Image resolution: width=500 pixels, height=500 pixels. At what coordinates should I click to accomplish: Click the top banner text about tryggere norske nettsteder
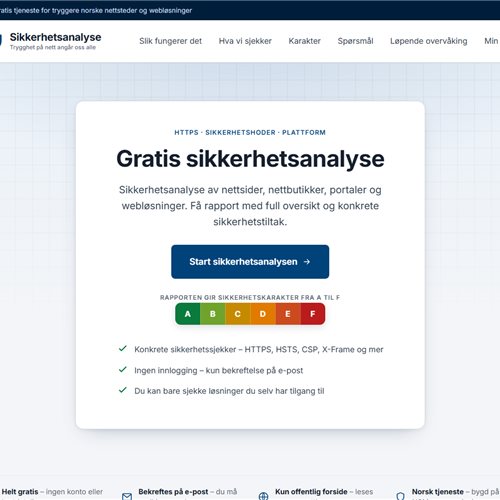coord(96,10)
